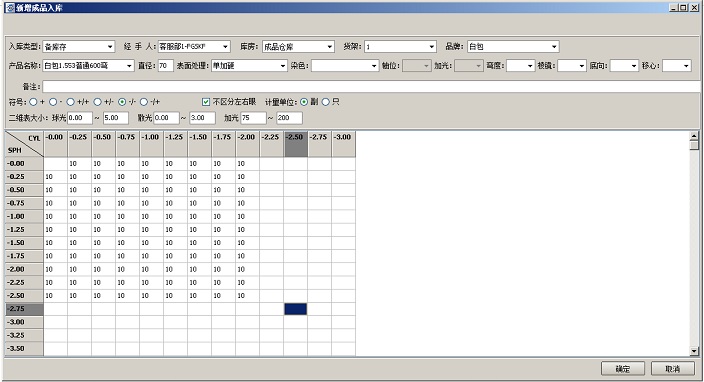Click the 散光 minimum value field
Screen dimensions: 704x382
tap(166, 118)
